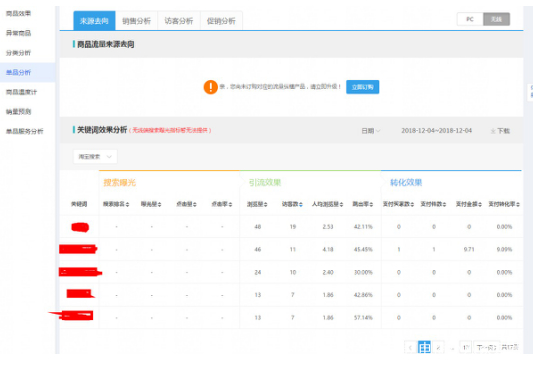Click the 45.45% bounce rate cell
533x366 pixels.
tap(363, 249)
